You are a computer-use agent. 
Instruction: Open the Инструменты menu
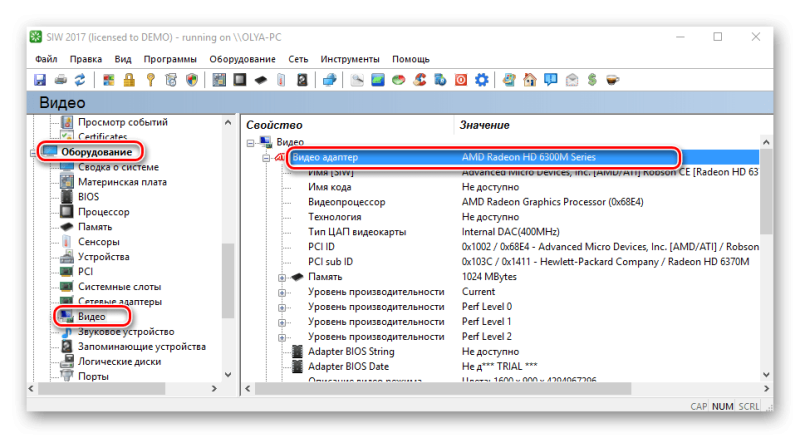(x=350, y=59)
